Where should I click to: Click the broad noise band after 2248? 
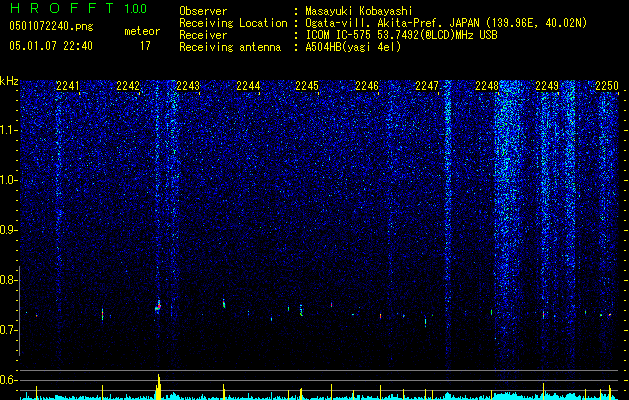tap(510, 225)
